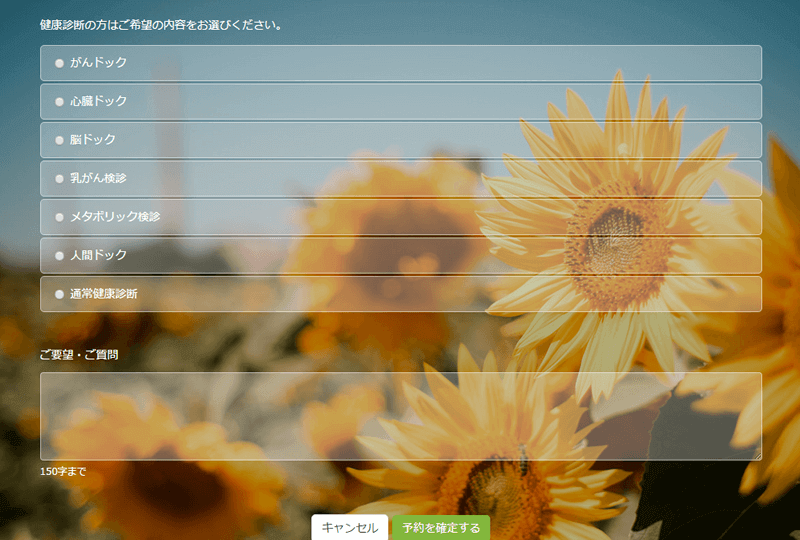The width and height of the screenshot is (800, 540).
Task: Choose the 脳ドック radio option
Action: 59,140
